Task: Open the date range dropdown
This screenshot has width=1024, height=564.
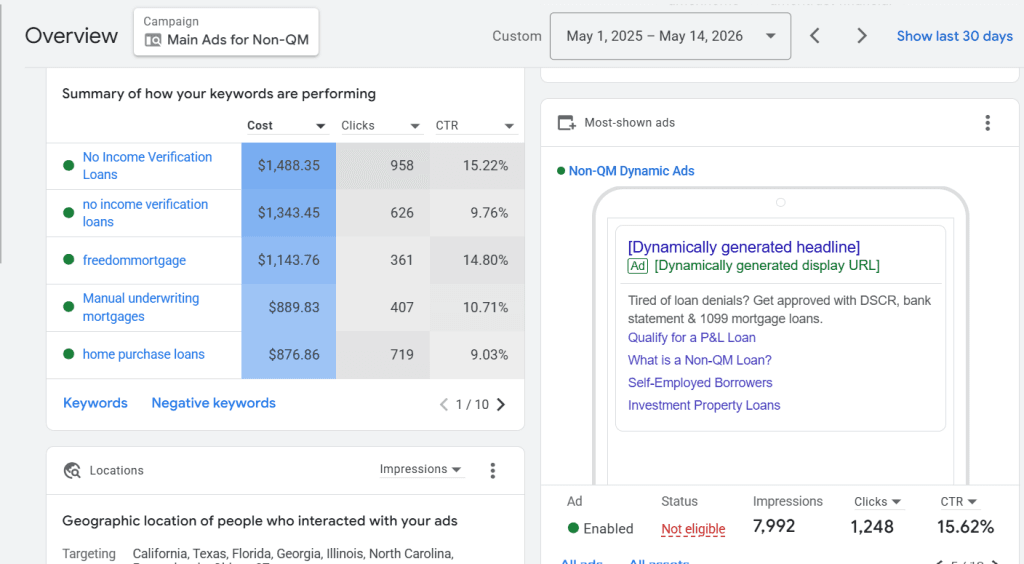Action: coord(670,36)
